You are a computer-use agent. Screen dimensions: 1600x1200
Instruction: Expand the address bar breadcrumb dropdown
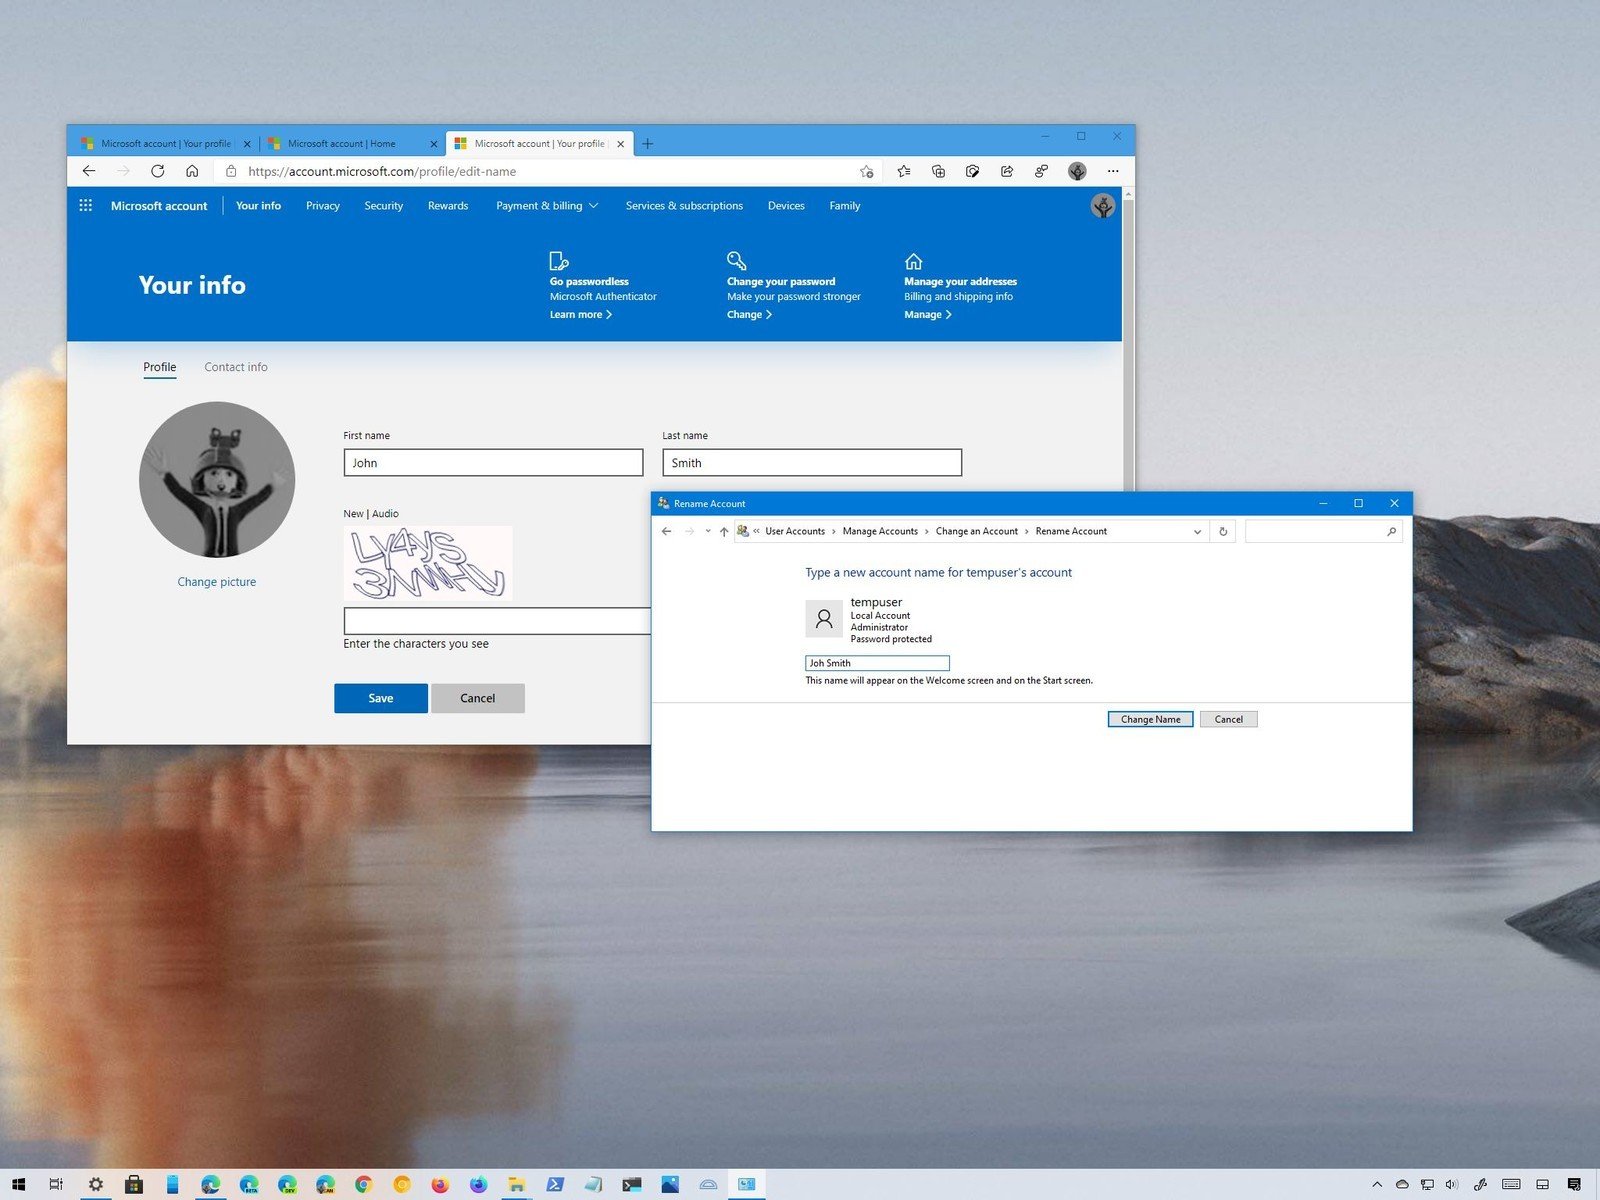[x=1197, y=531]
